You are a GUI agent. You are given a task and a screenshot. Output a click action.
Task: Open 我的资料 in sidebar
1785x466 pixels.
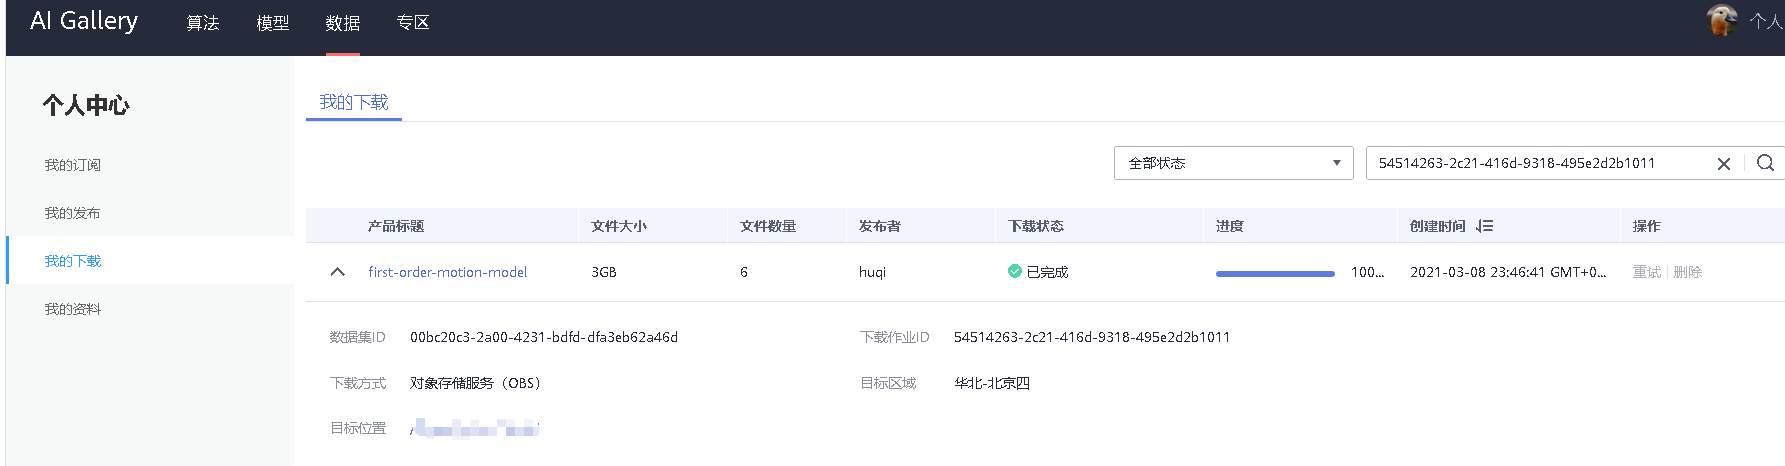click(72, 309)
